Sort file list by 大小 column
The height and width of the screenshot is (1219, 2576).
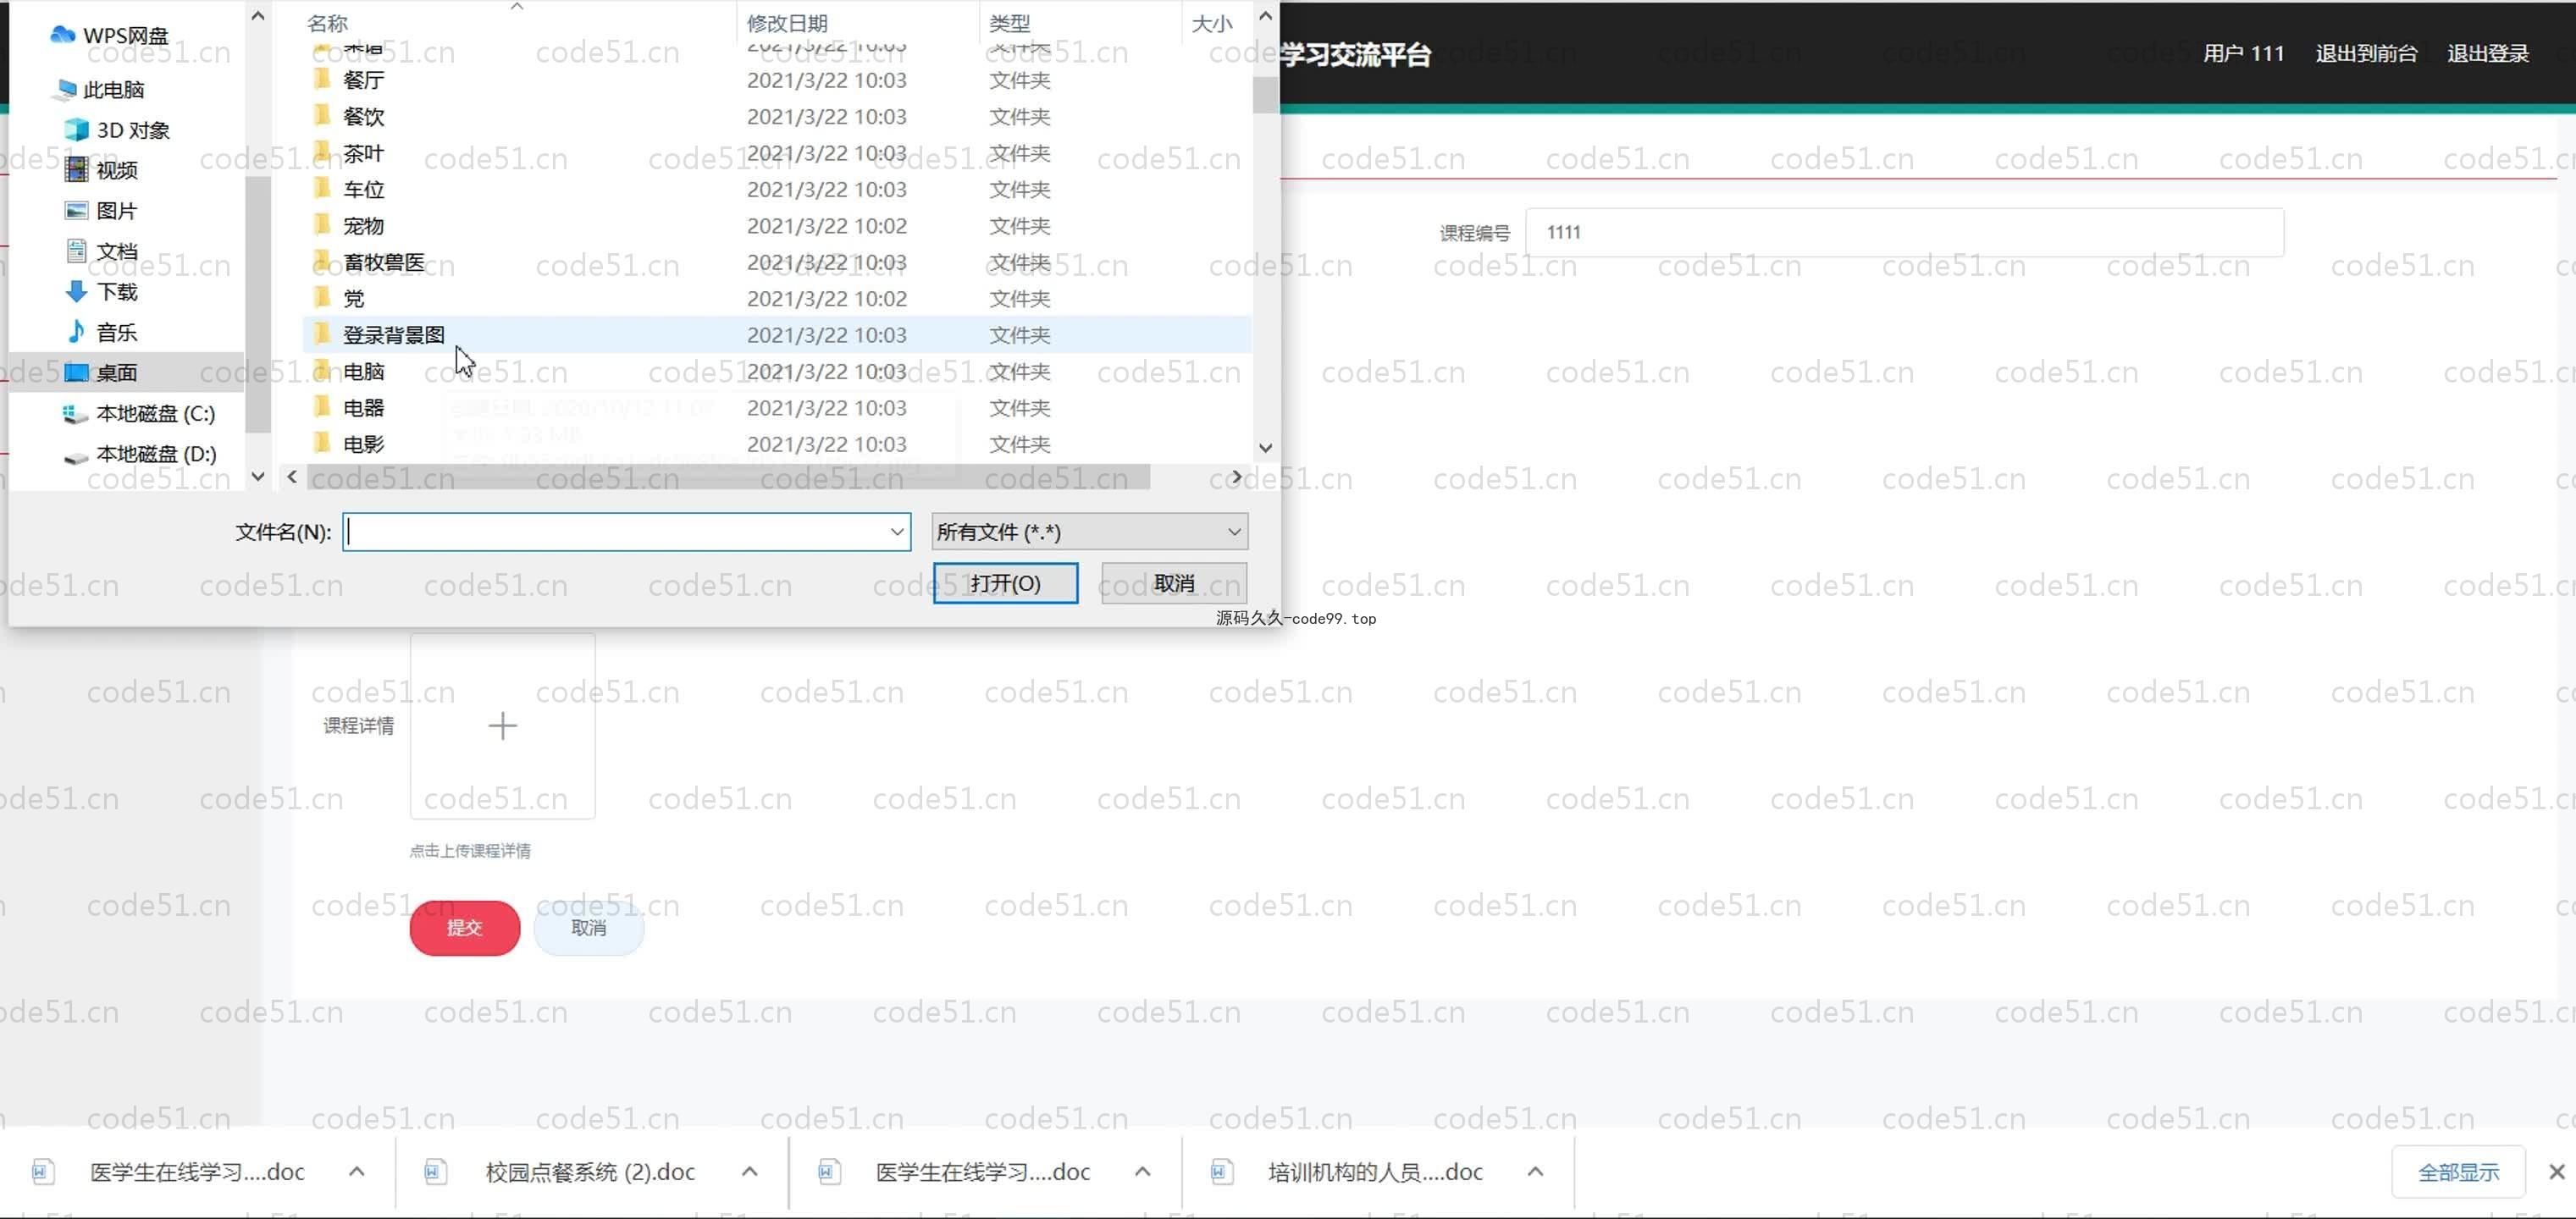[x=1211, y=22]
